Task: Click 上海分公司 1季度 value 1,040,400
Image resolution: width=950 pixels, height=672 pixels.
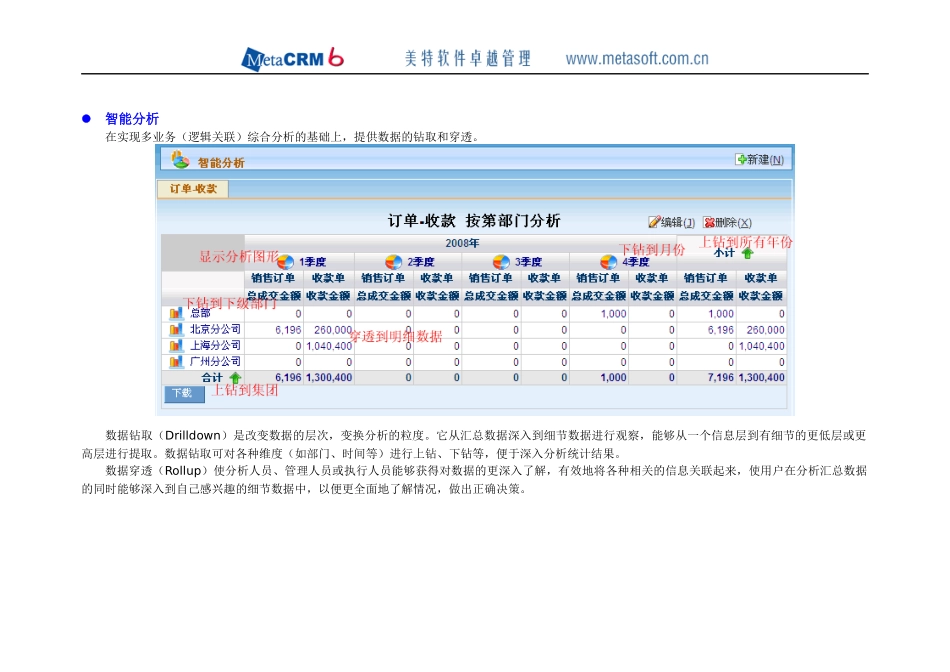Action: click(x=329, y=346)
